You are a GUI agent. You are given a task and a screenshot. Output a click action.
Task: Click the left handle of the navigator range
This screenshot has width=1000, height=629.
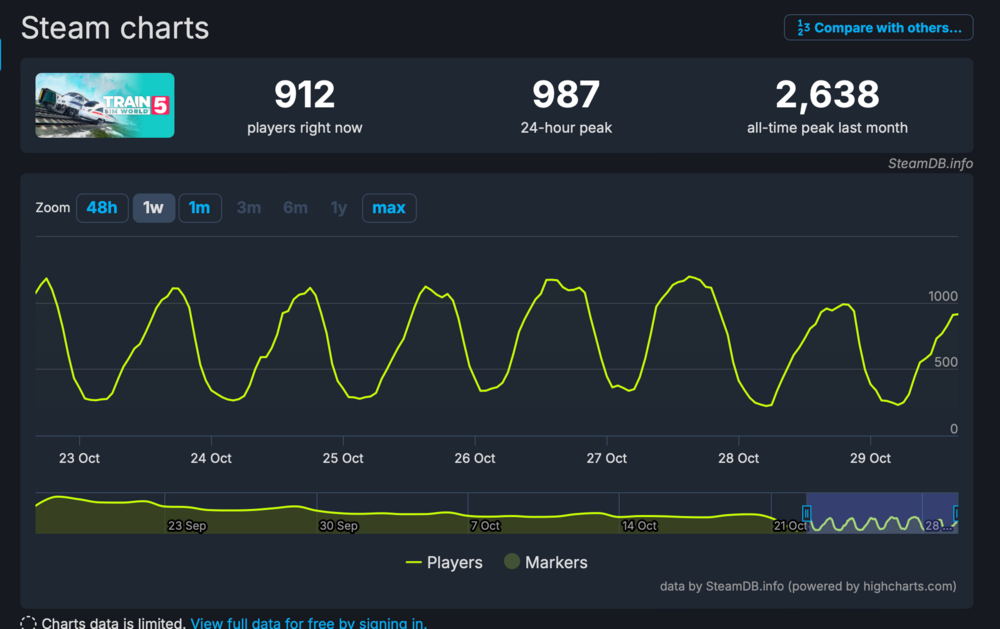(806, 513)
